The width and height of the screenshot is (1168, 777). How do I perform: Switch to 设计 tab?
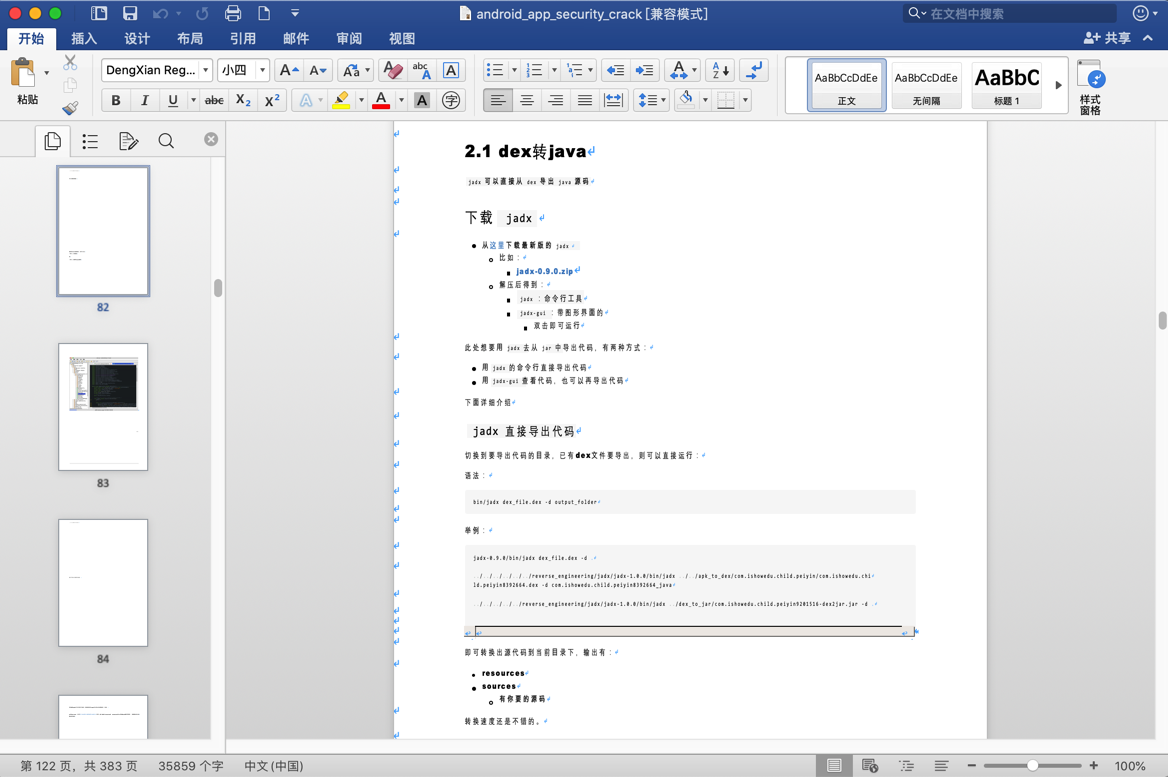click(x=137, y=39)
